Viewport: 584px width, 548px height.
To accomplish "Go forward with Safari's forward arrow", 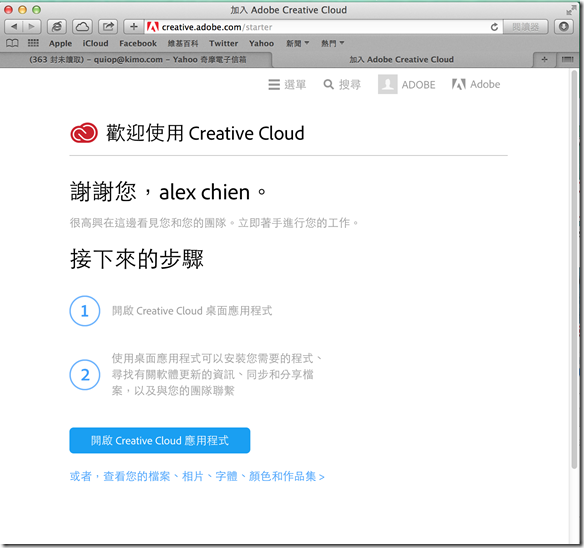I will pyautogui.click(x=32, y=27).
